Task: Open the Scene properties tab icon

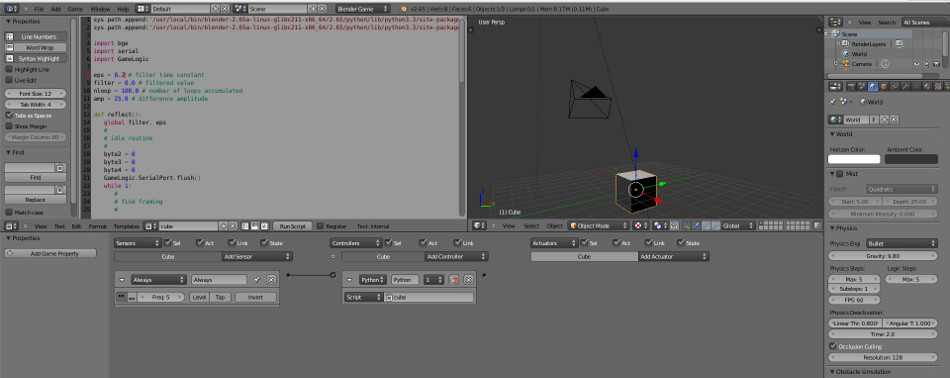Action: click(x=862, y=86)
